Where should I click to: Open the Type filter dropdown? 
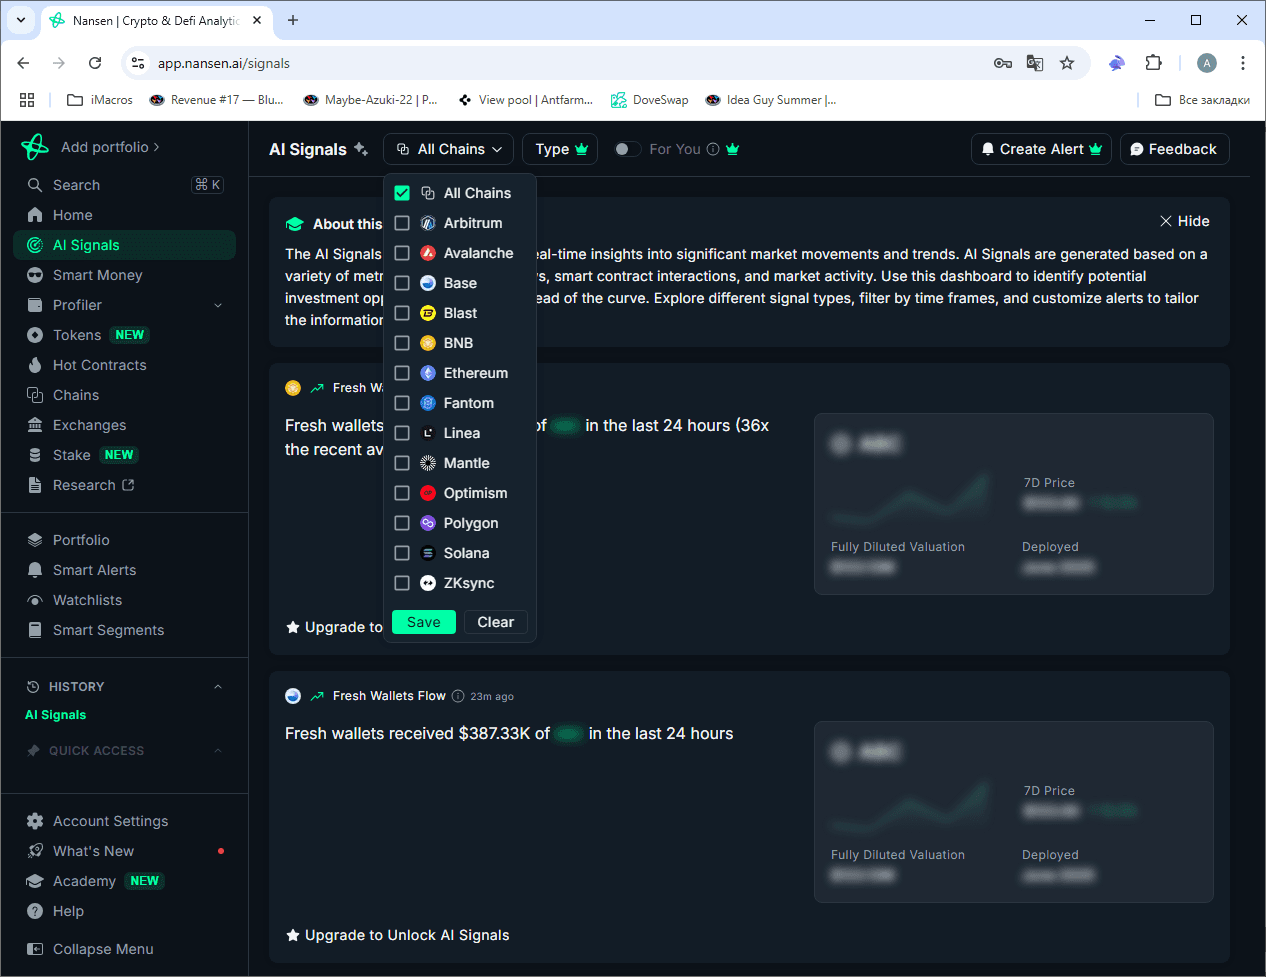tap(560, 149)
